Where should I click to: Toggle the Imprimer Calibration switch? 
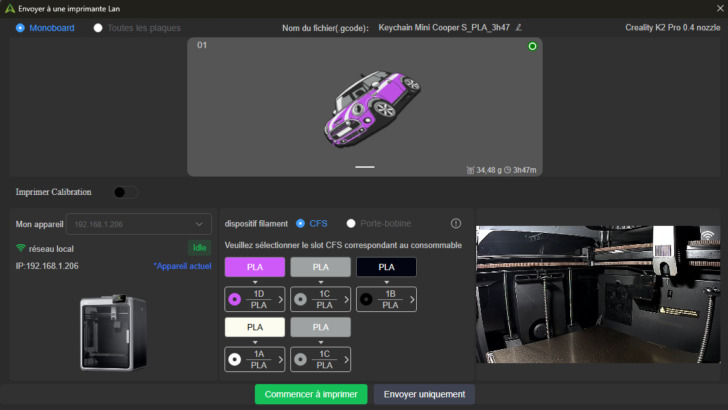125,192
